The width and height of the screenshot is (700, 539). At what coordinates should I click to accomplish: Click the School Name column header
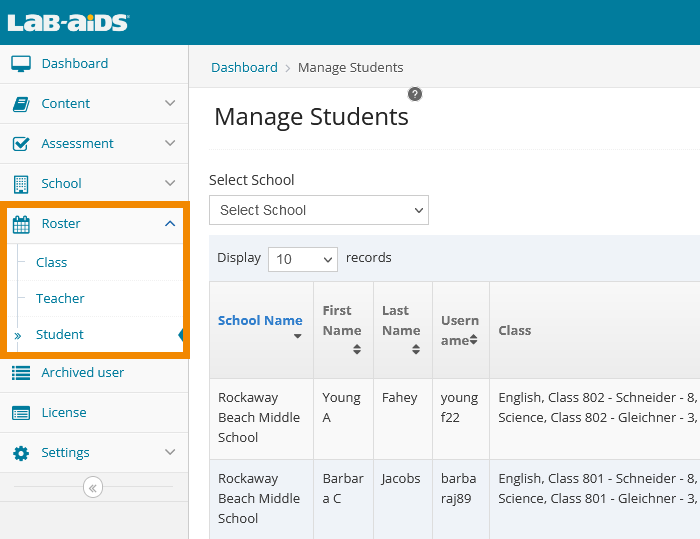point(260,321)
